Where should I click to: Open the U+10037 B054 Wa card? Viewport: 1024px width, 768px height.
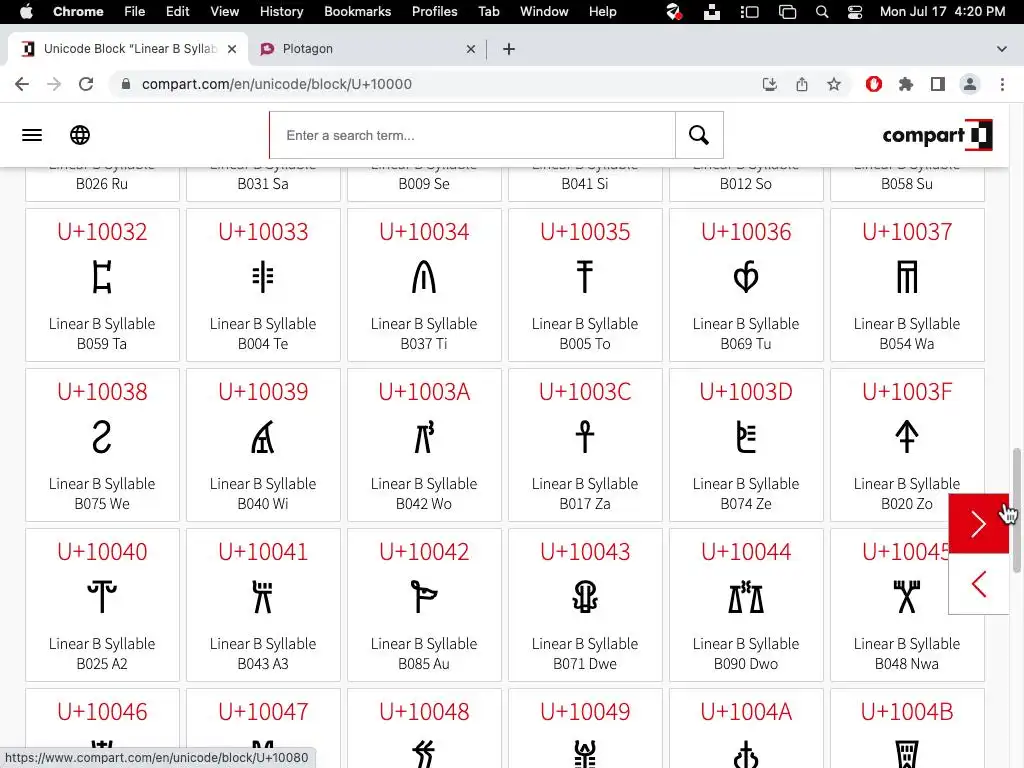tap(907, 285)
